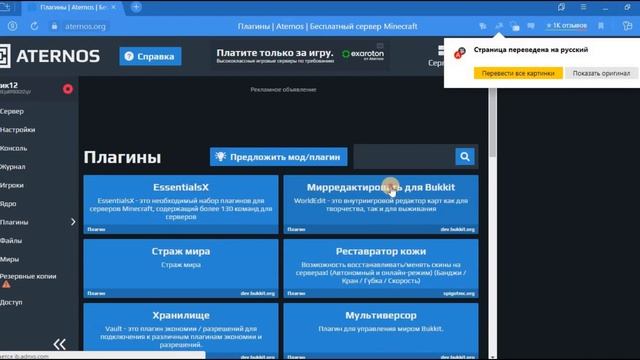
Task: Open Игроки in the sidebar
Action: point(12,185)
